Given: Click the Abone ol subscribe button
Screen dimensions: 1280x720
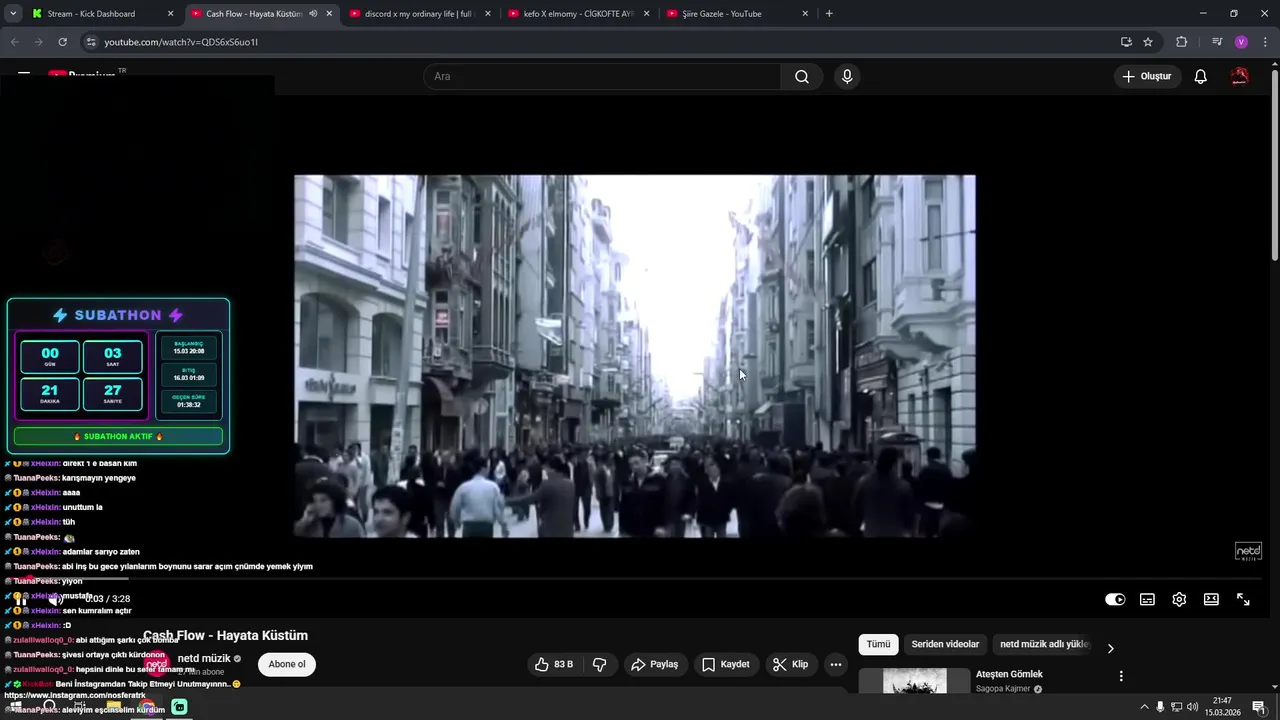Looking at the screenshot, I should 287,664.
